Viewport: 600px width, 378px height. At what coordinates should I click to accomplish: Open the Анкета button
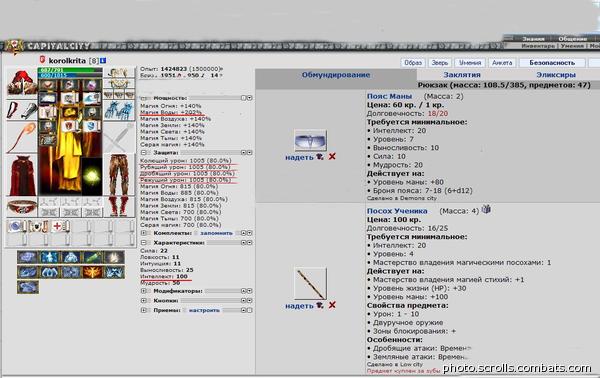click(x=502, y=63)
